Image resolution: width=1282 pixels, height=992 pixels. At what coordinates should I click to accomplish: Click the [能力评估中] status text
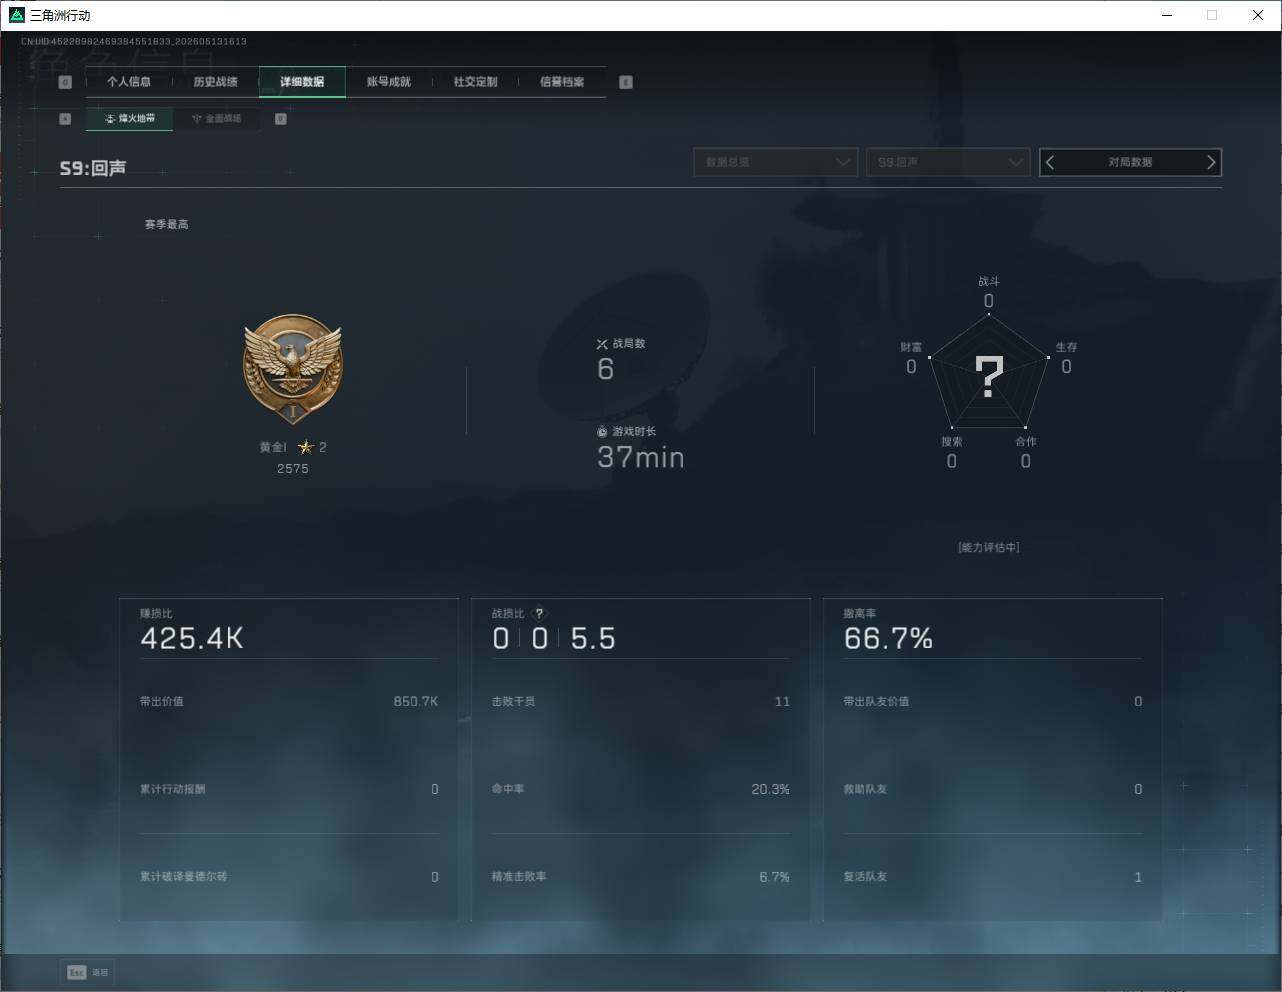(x=989, y=548)
